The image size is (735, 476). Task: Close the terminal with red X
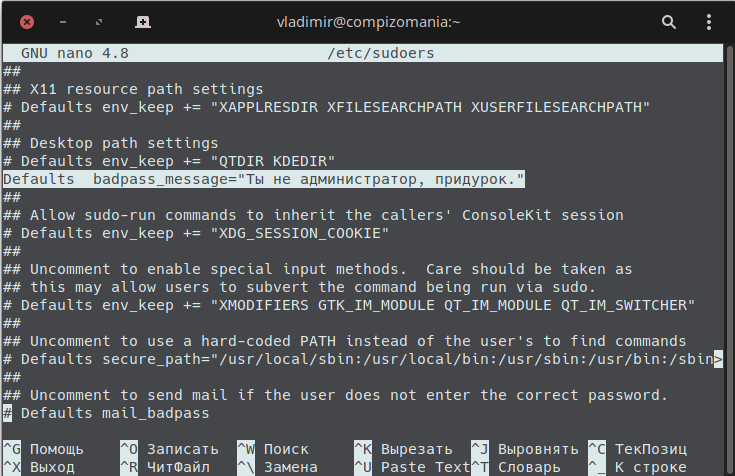click(x=27, y=22)
